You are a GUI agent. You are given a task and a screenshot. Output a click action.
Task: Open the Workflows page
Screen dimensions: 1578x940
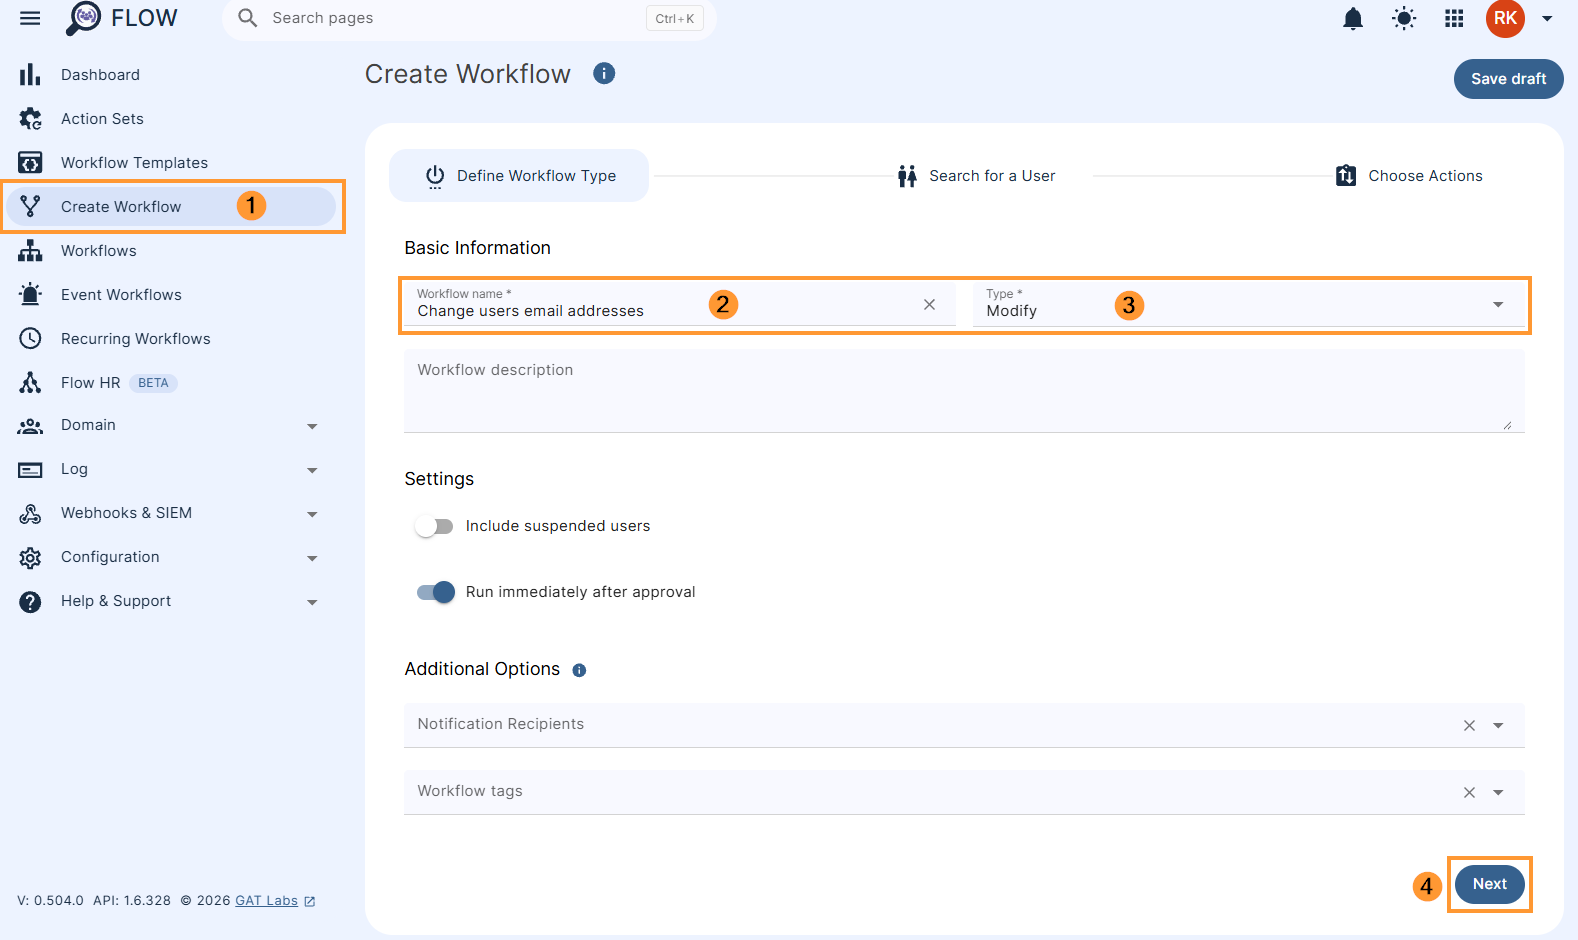(171, 251)
